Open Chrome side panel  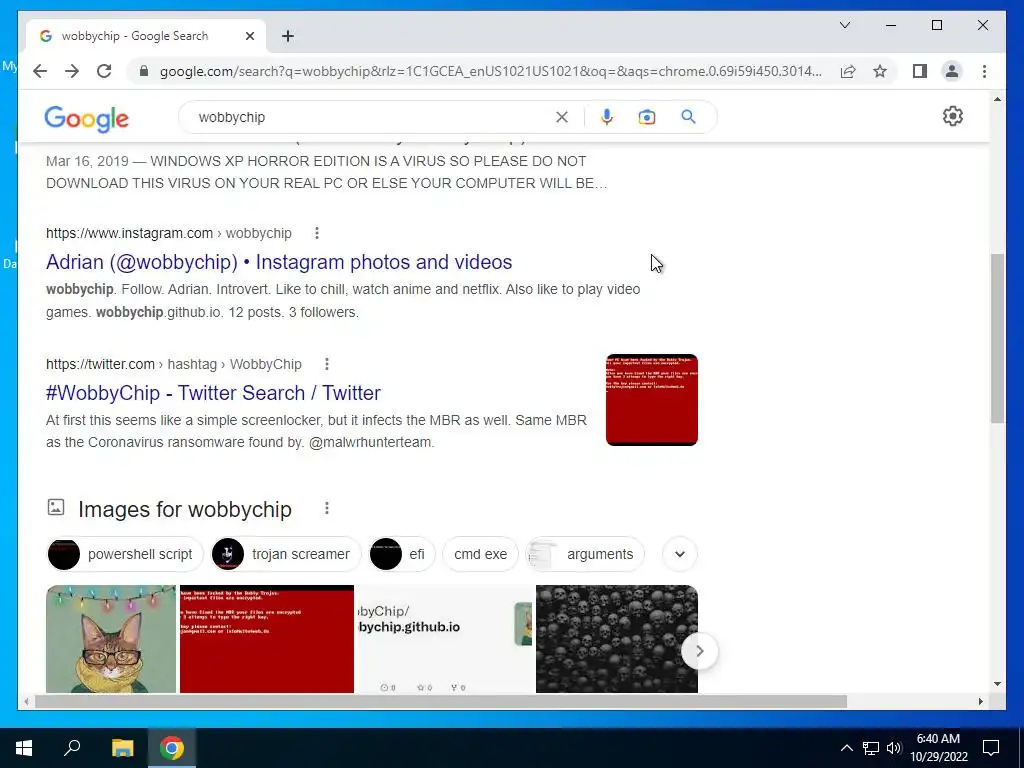pyautogui.click(x=920, y=71)
